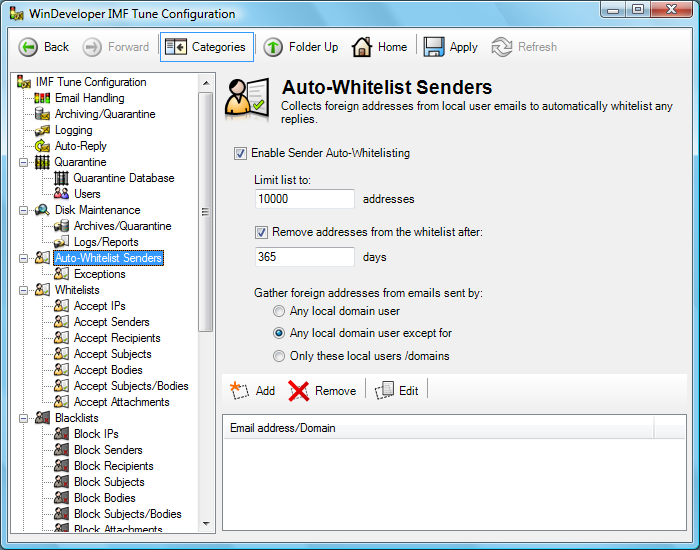Go to Home using house icon
The image size is (700, 550).
pos(362,47)
